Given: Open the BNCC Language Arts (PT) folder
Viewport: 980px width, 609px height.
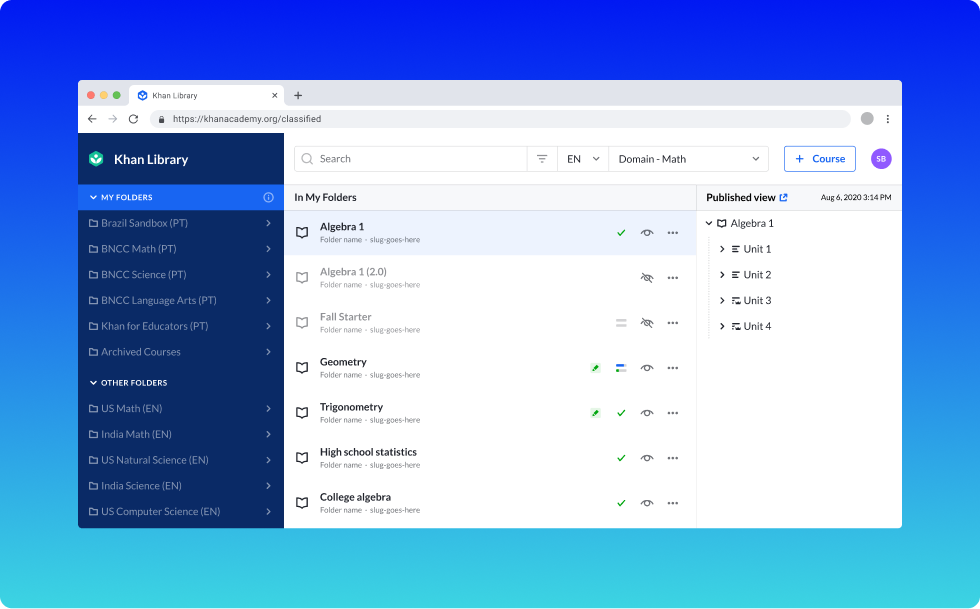Looking at the screenshot, I should point(181,300).
